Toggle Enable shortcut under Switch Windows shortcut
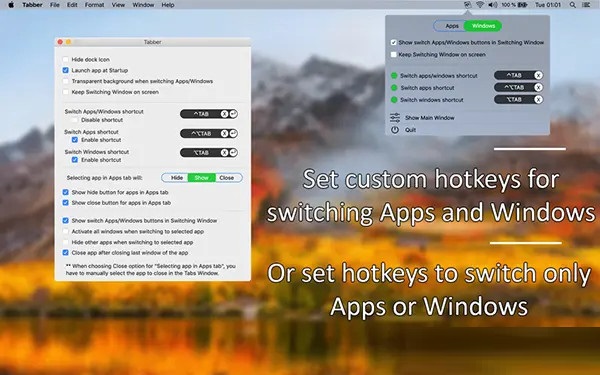 pos(75,160)
